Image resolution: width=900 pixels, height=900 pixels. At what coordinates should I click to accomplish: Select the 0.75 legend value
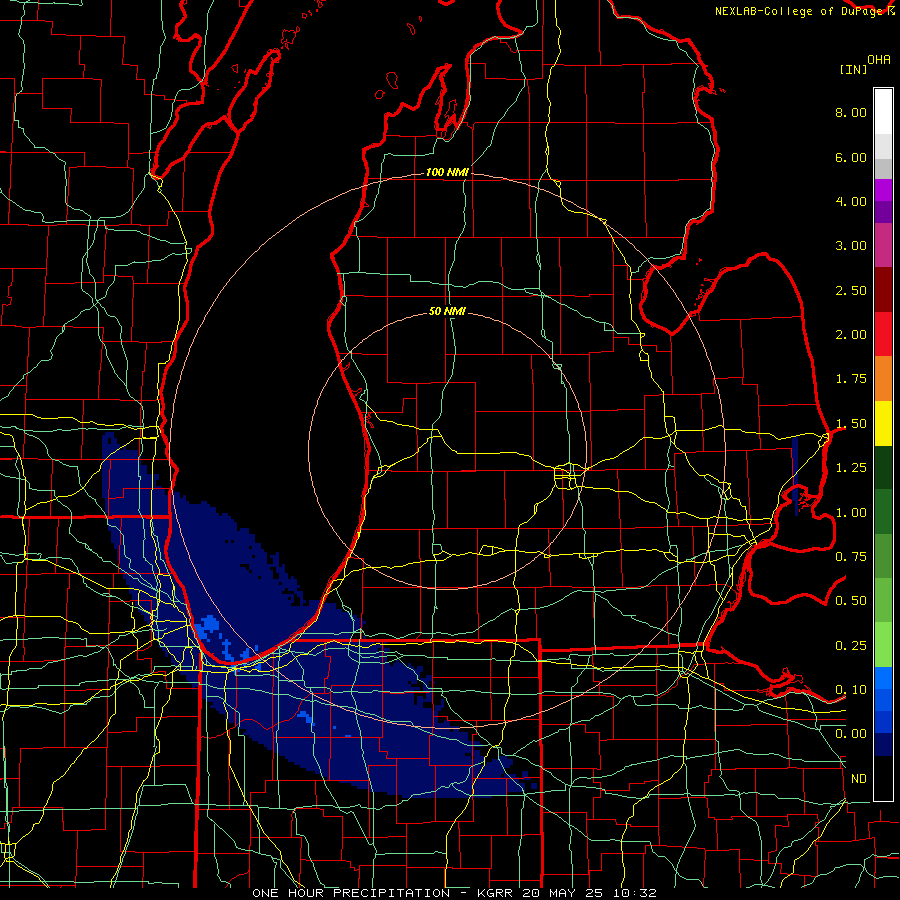tap(851, 557)
